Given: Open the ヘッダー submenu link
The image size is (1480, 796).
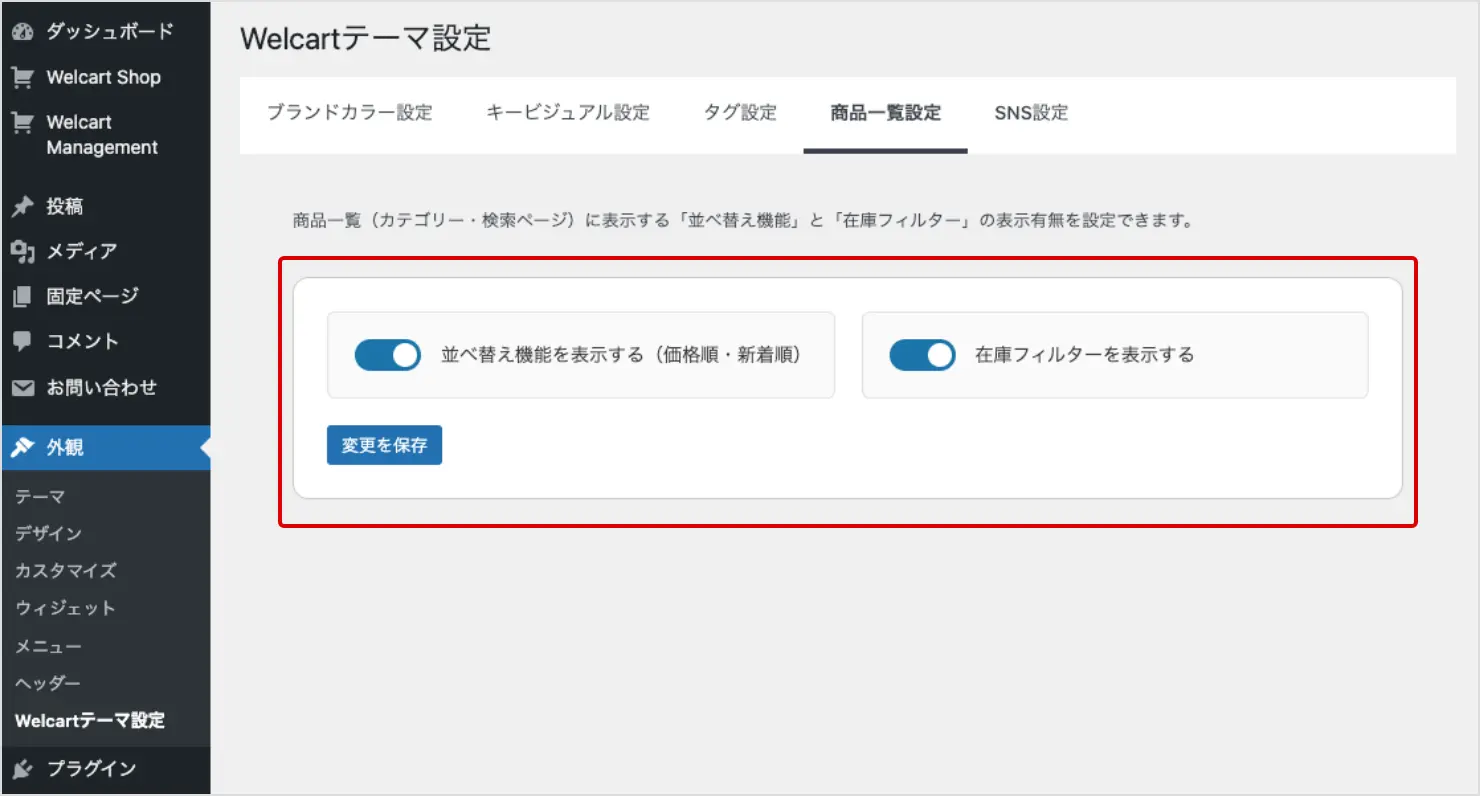Looking at the screenshot, I should pos(48,683).
